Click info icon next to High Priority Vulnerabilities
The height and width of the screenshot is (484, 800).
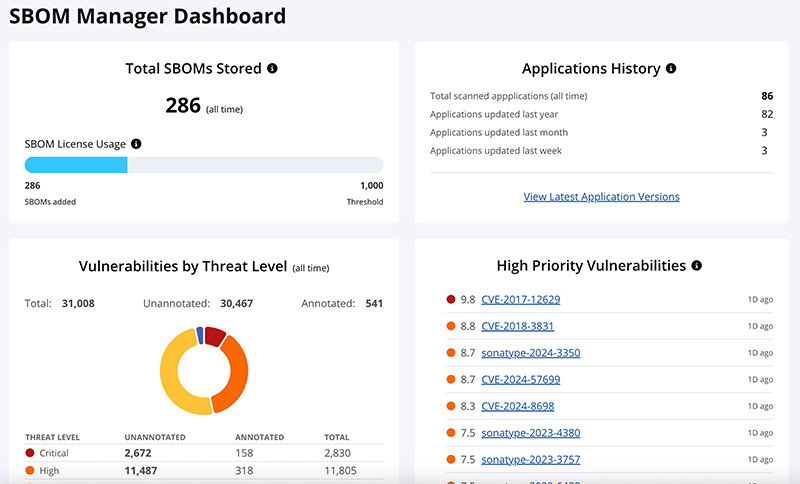[696, 266]
